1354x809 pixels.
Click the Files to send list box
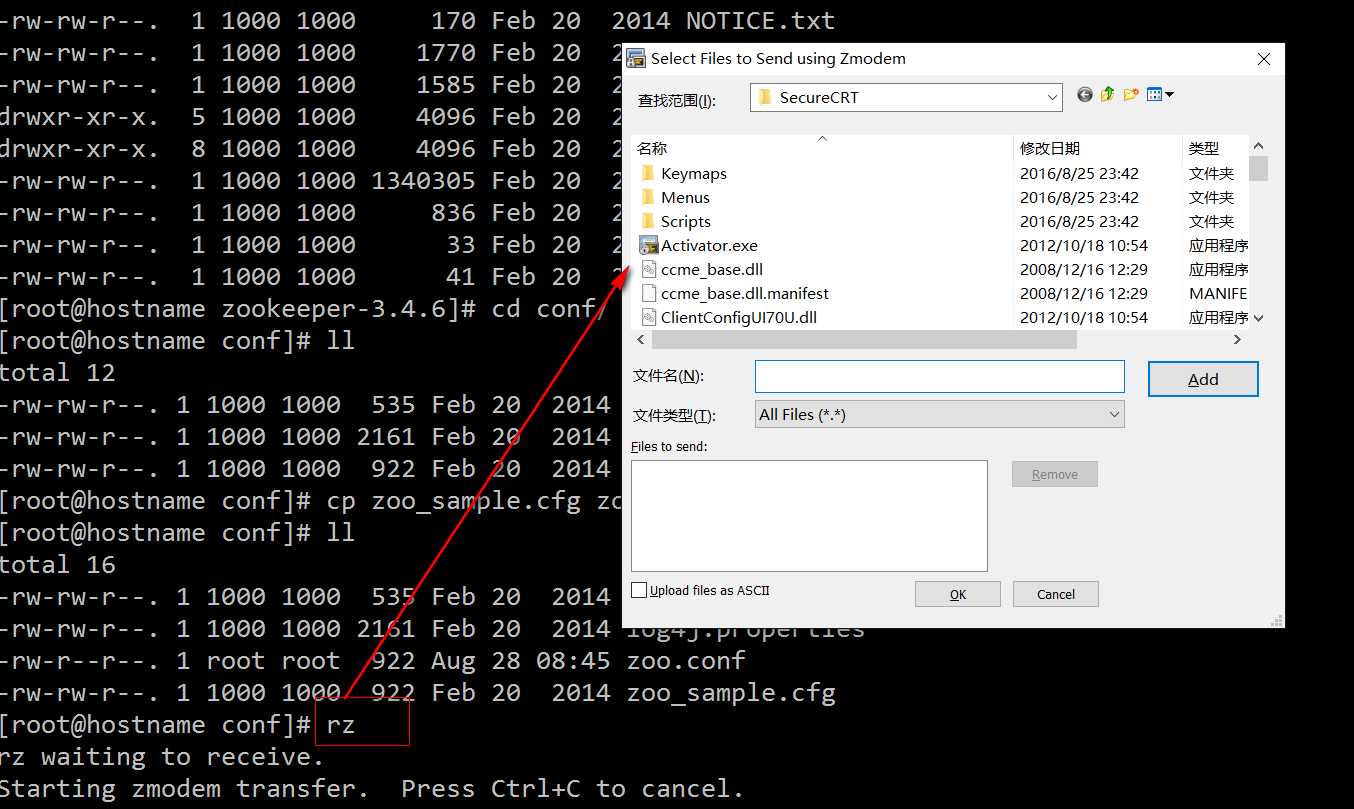click(809, 516)
